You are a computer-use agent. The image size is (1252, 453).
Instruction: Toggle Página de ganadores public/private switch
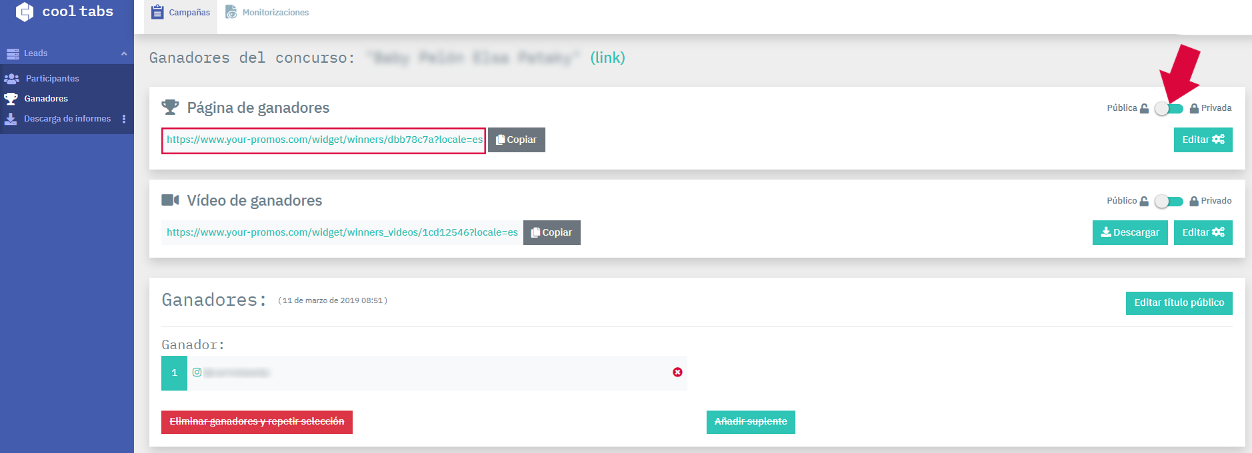(x=1169, y=108)
